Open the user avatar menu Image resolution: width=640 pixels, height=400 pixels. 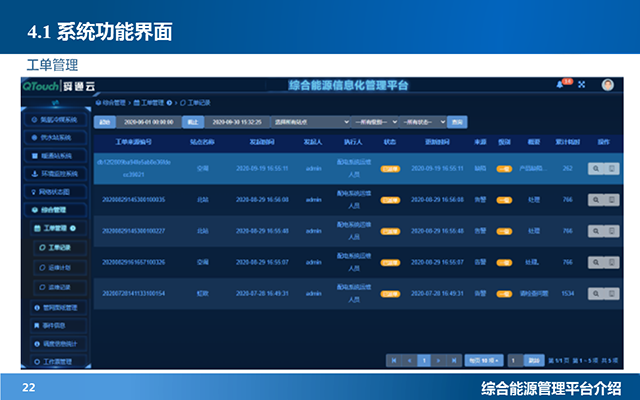coord(607,85)
